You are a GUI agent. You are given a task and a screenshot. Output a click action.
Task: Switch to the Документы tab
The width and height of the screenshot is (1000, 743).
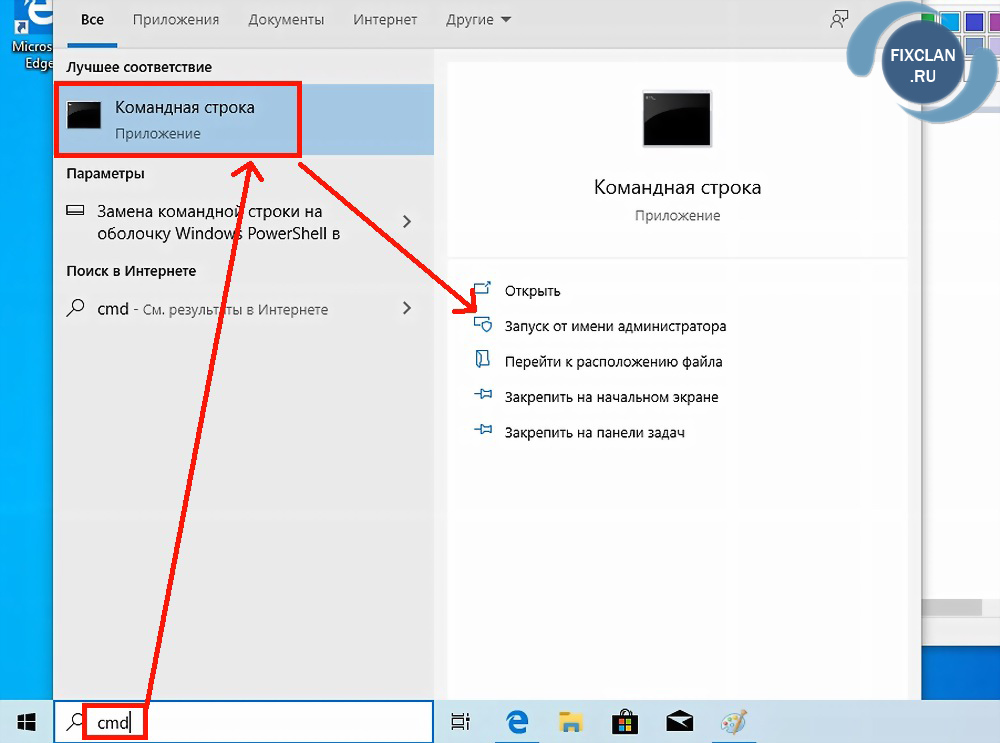286,20
